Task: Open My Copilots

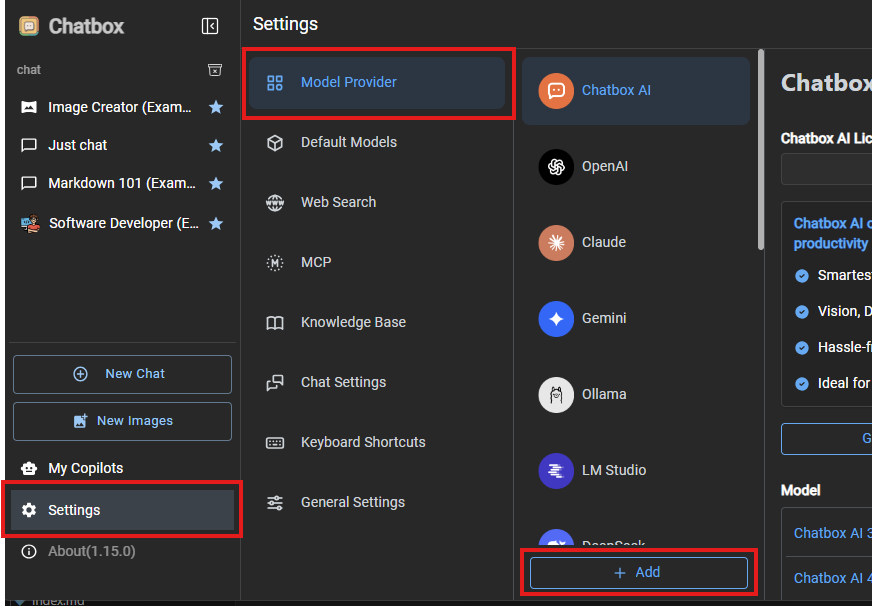Action: (122, 468)
